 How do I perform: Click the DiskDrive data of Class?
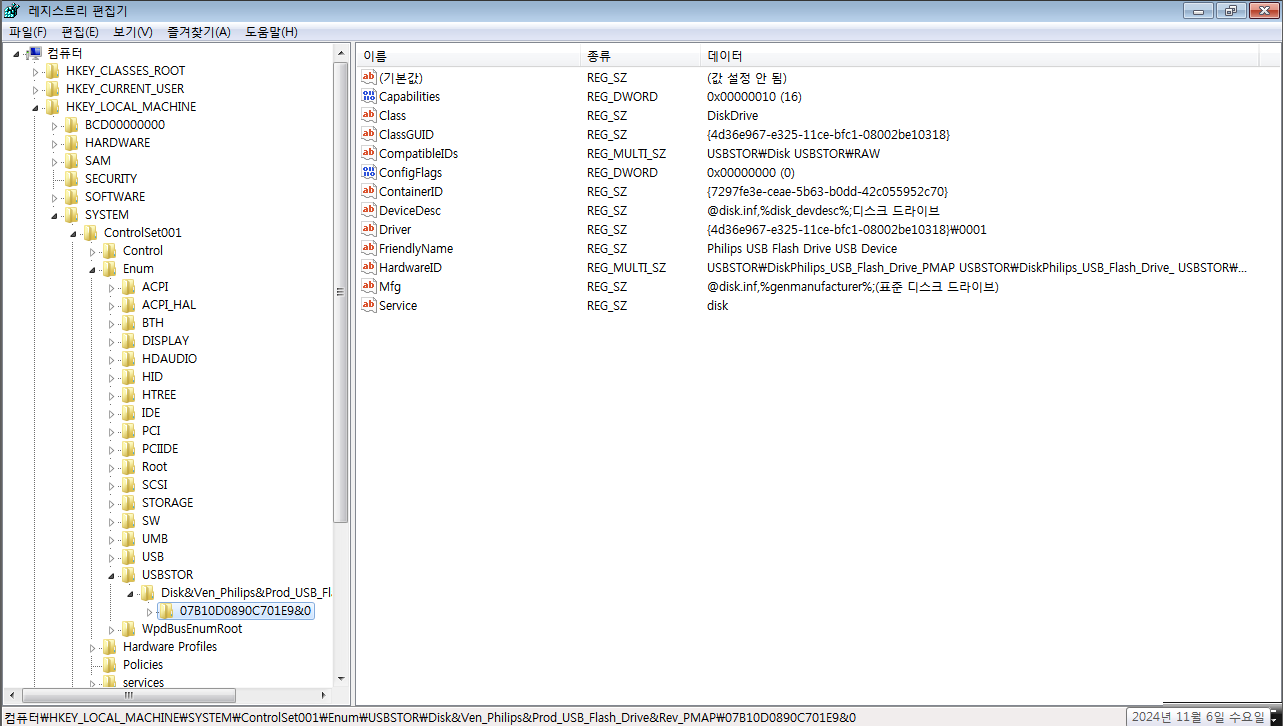732,116
